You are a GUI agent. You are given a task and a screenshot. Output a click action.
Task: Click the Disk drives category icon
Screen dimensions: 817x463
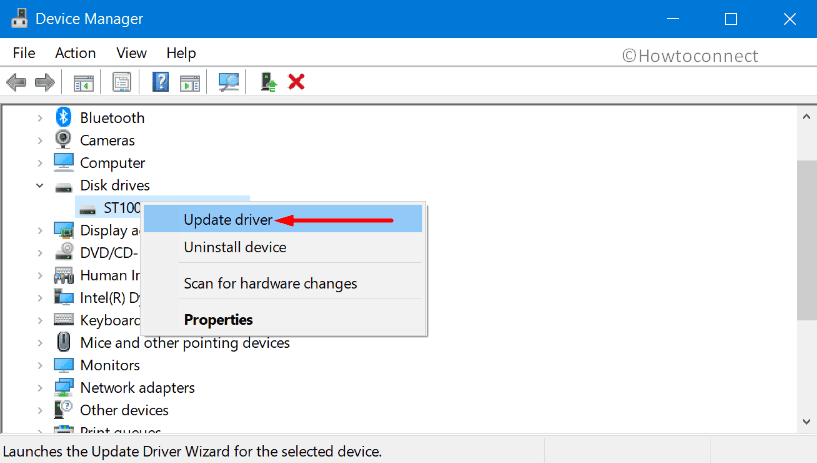click(64, 187)
